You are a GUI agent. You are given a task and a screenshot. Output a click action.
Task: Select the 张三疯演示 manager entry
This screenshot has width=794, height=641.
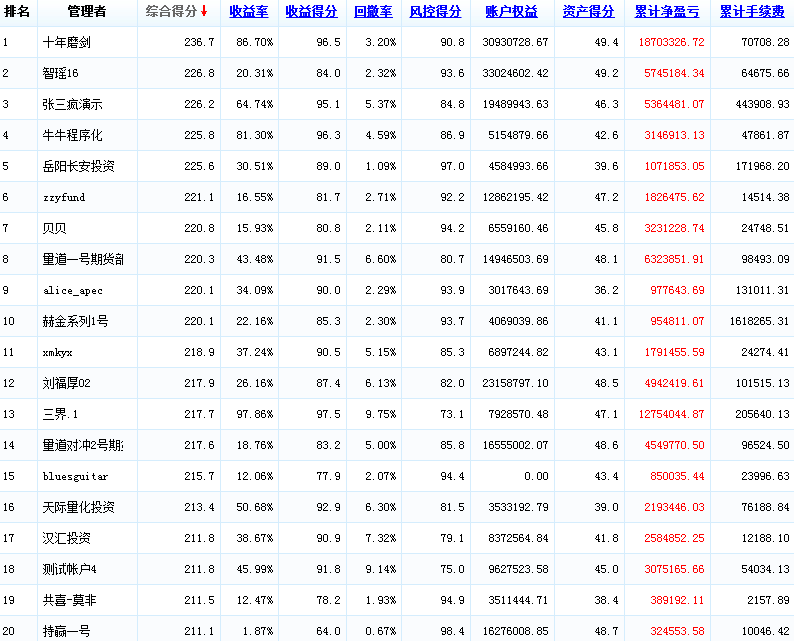click(x=73, y=105)
